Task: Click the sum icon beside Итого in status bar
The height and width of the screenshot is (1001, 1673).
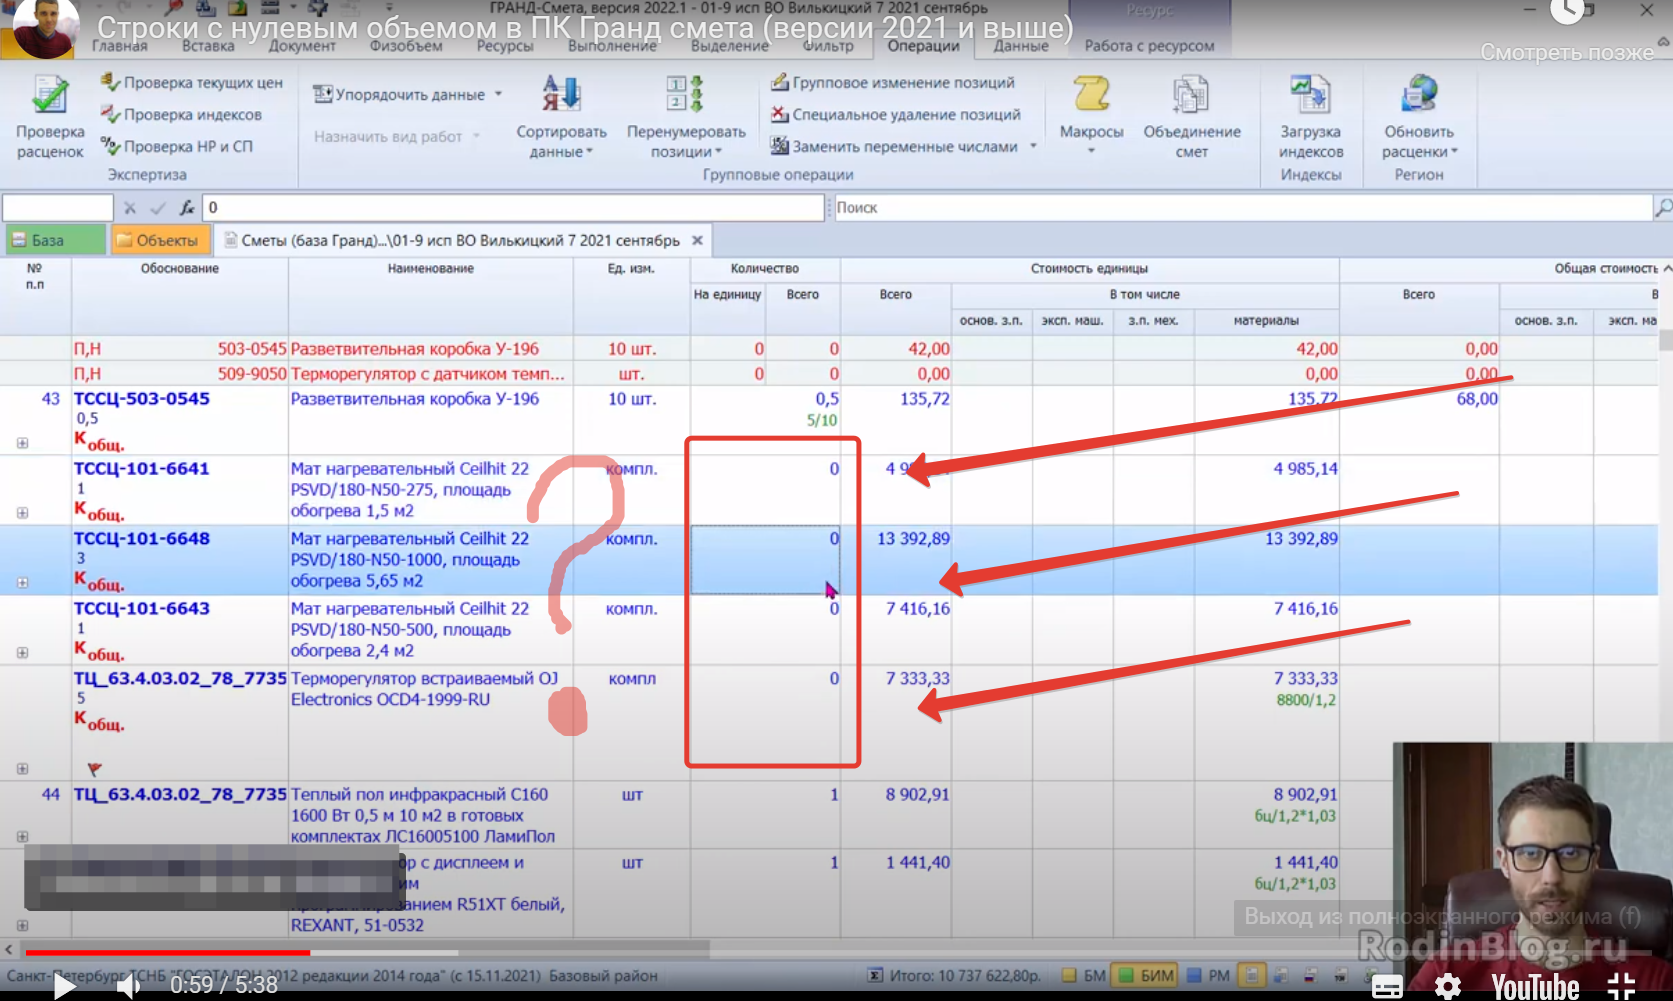Action: pos(875,975)
